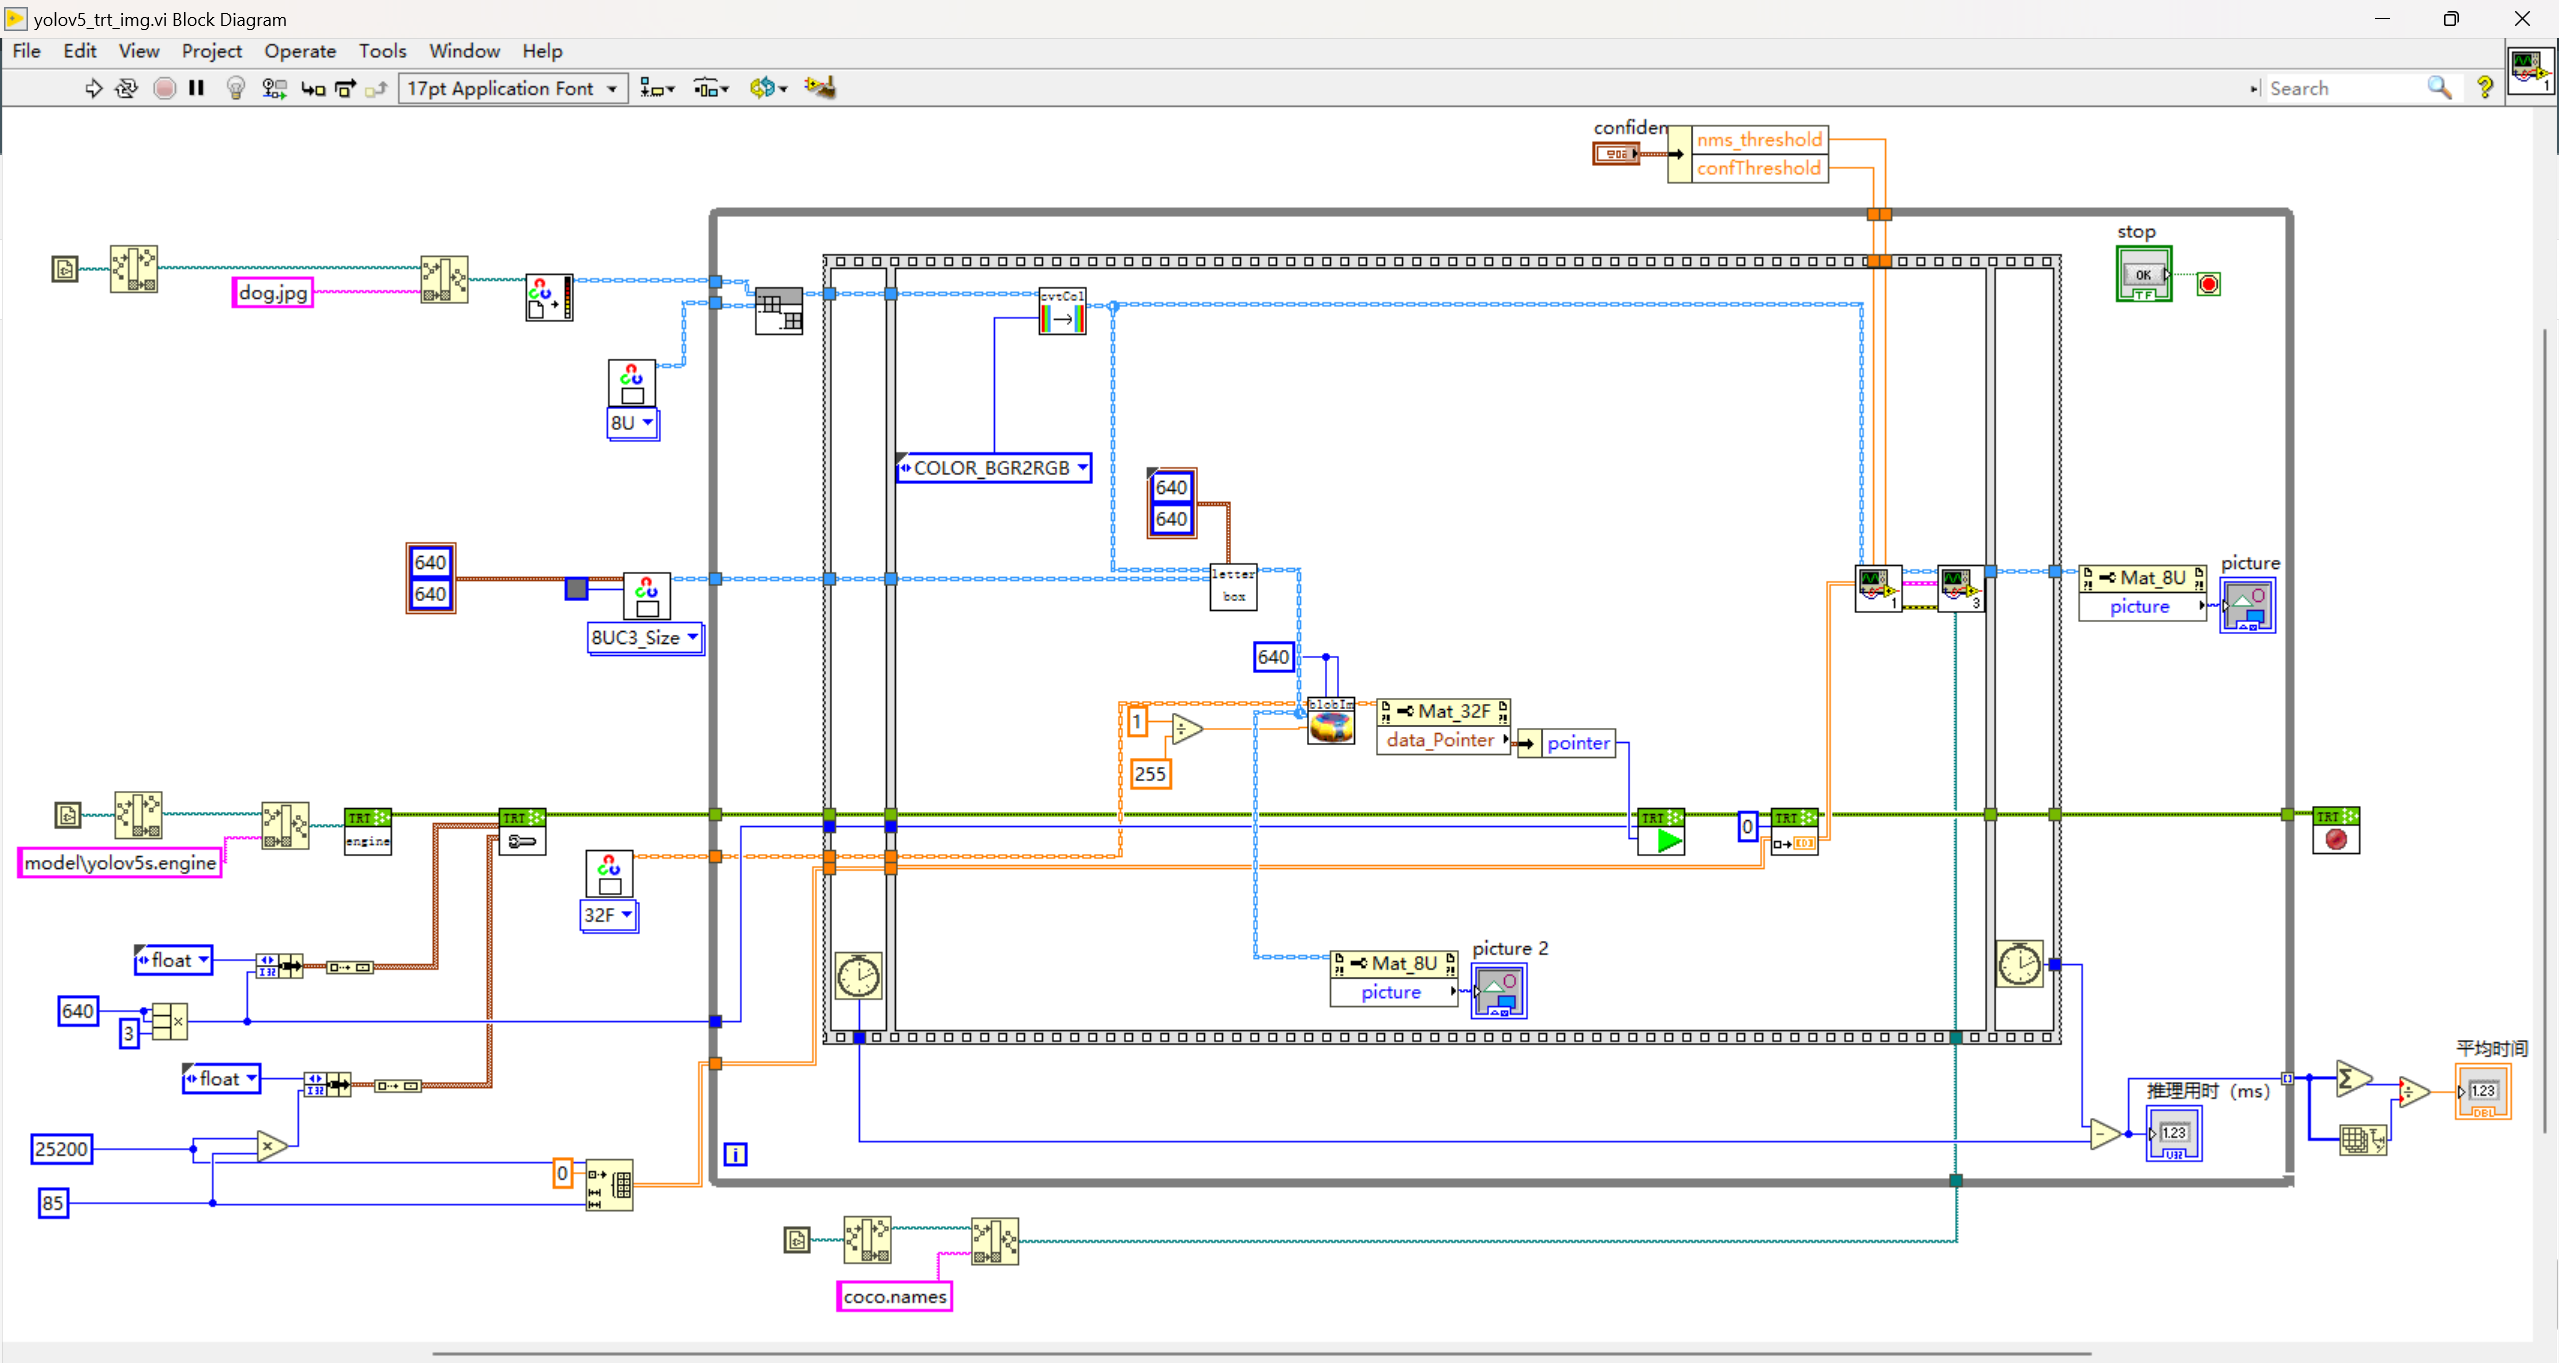Click the Run arrow button
The height and width of the screenshot is (1363, 2559).
(93, 88)
